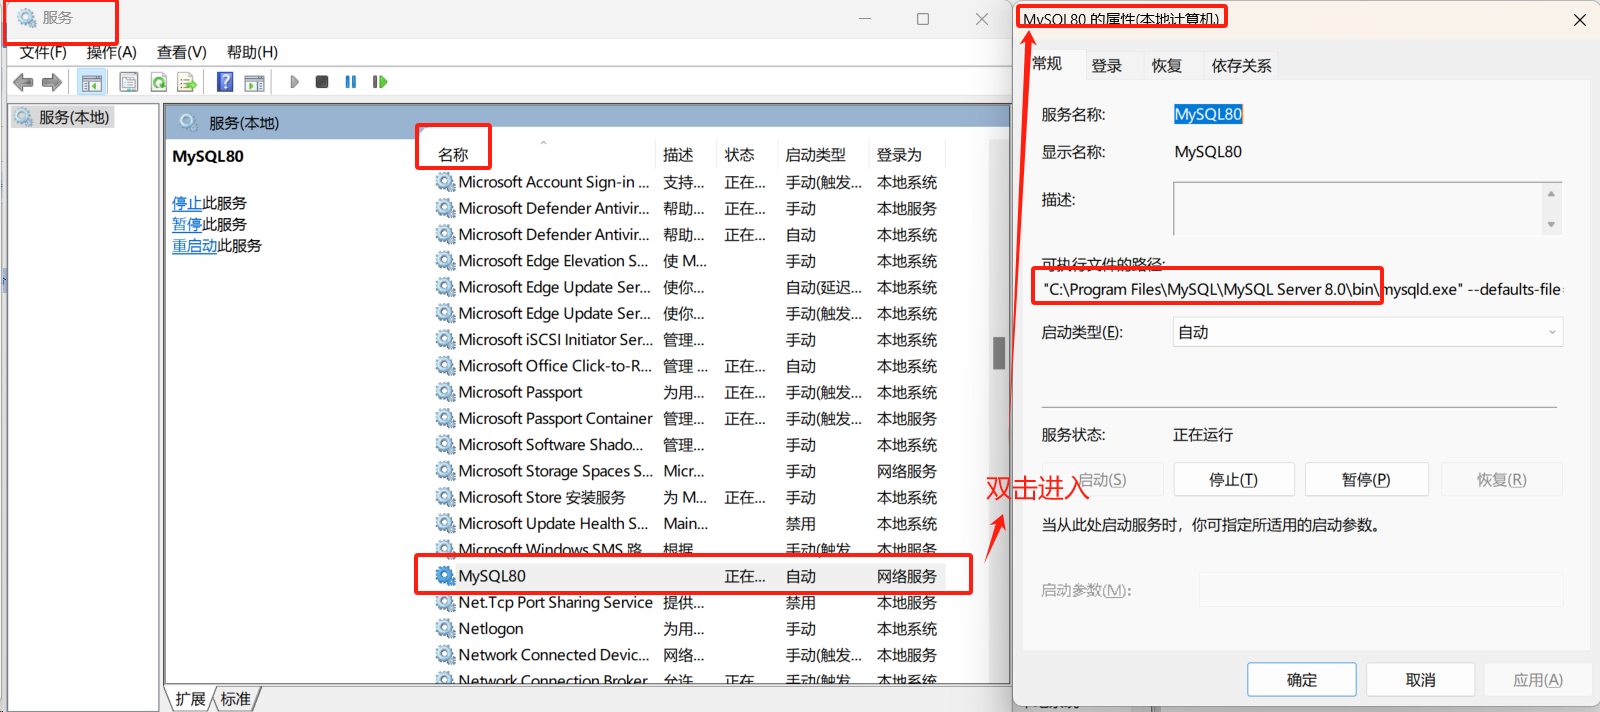Screen dimensions: 1600x712
Task: Click the 暂停 this service link
Action: (187, 224)
